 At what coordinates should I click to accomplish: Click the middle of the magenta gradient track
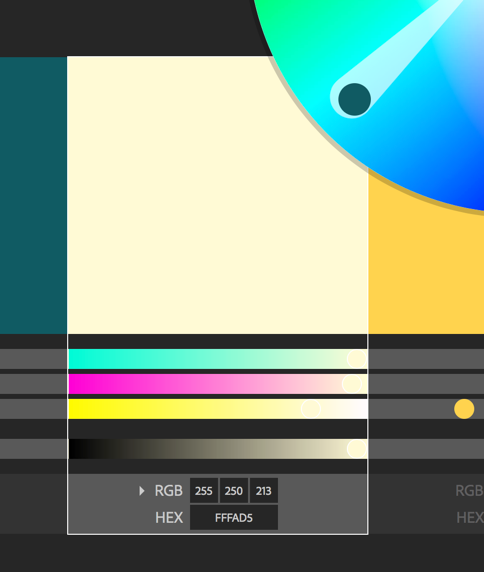tap(218, 384)
